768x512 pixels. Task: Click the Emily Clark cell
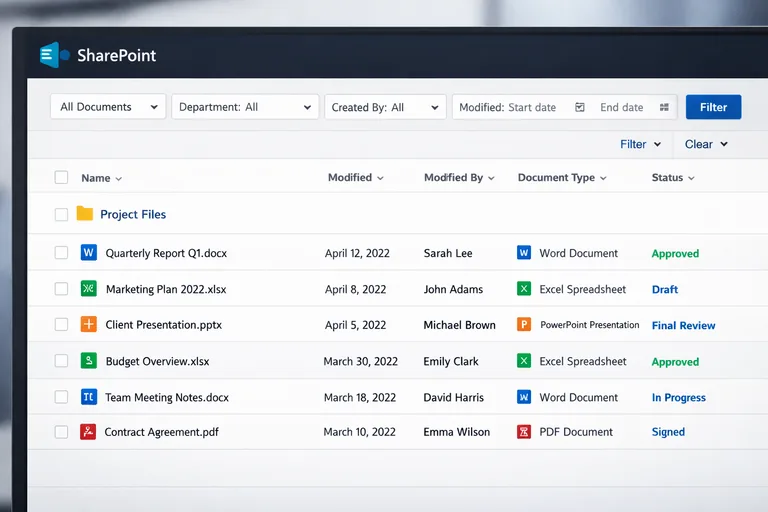[x=451, y=362]
